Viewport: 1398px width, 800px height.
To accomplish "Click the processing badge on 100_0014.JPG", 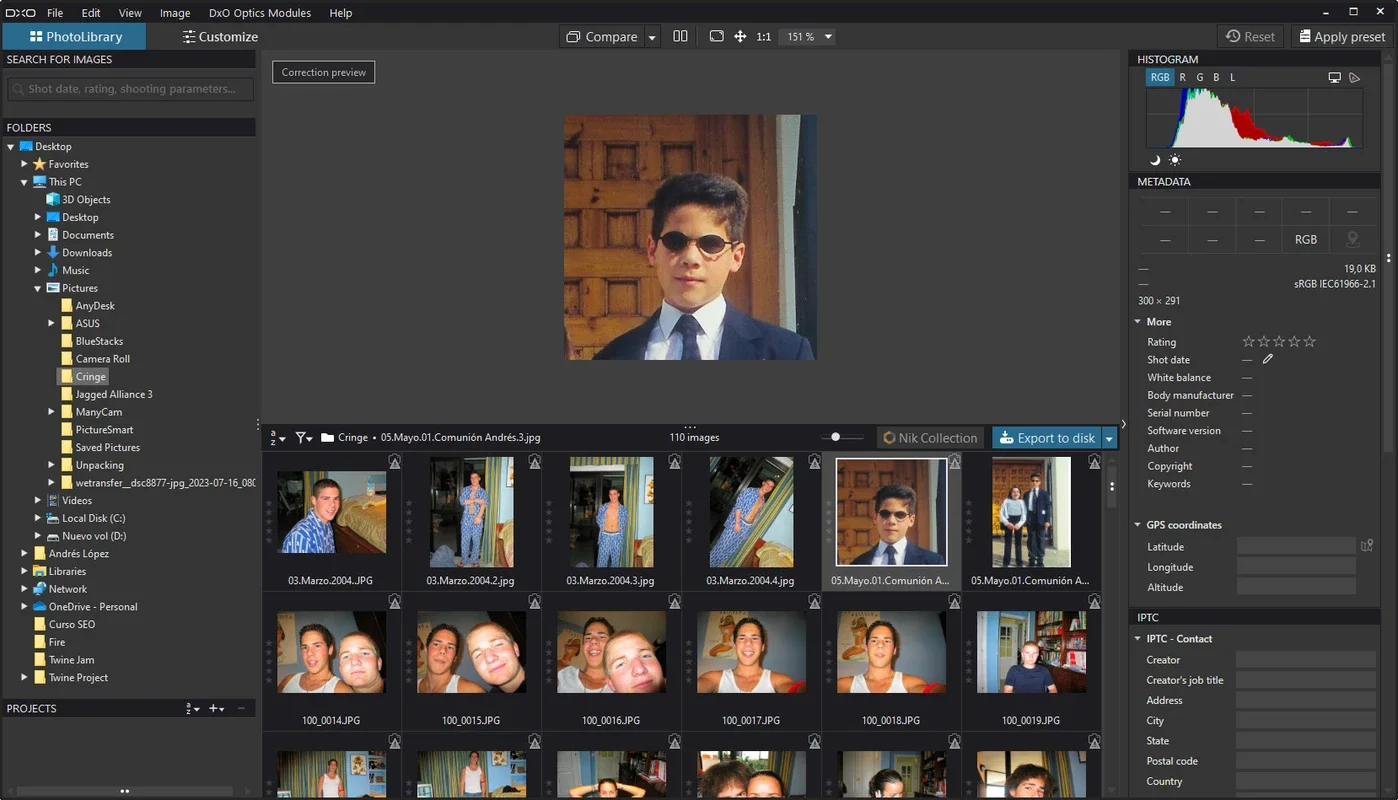I will 395,601.
